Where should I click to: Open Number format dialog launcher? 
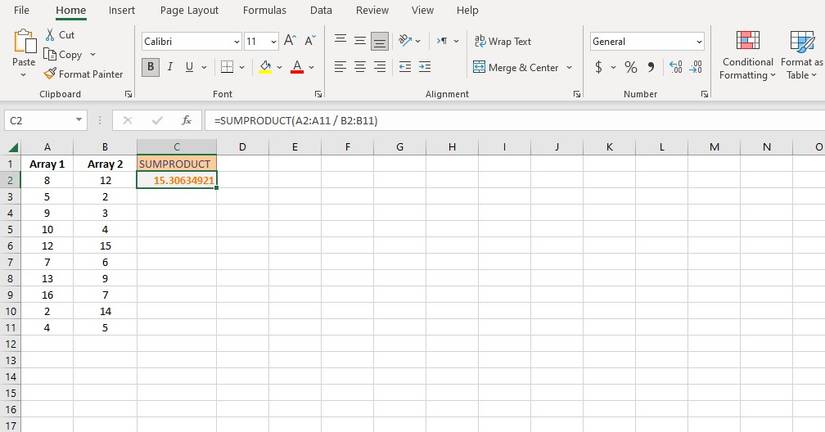704,94
